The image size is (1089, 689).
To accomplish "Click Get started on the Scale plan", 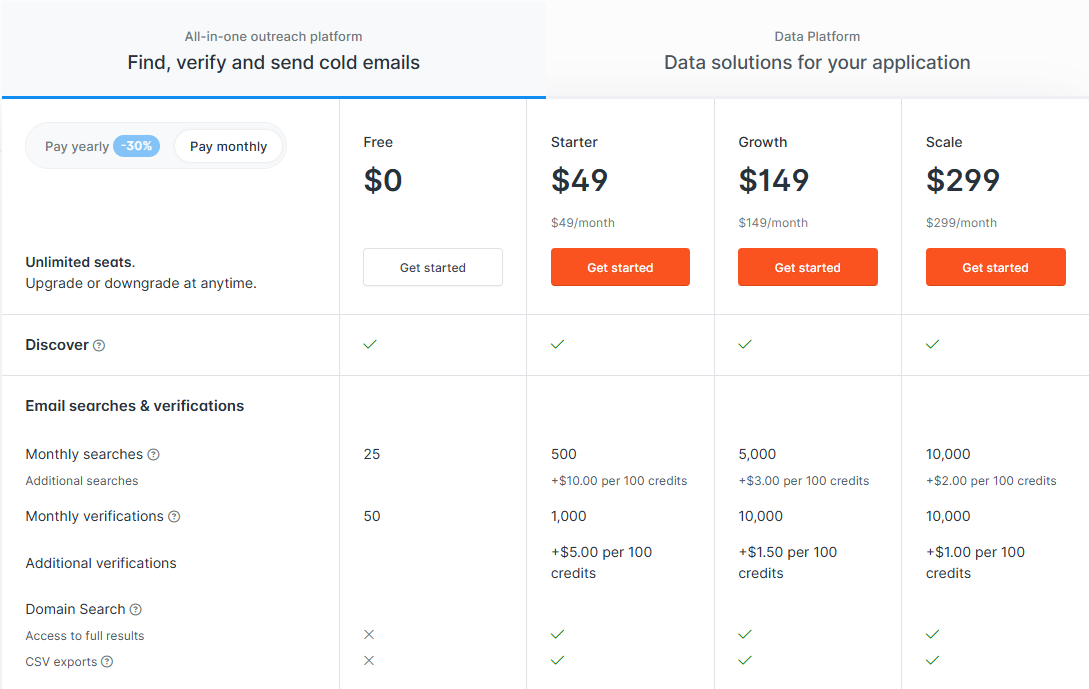I will pyautogui.click(x=995, y=267).
